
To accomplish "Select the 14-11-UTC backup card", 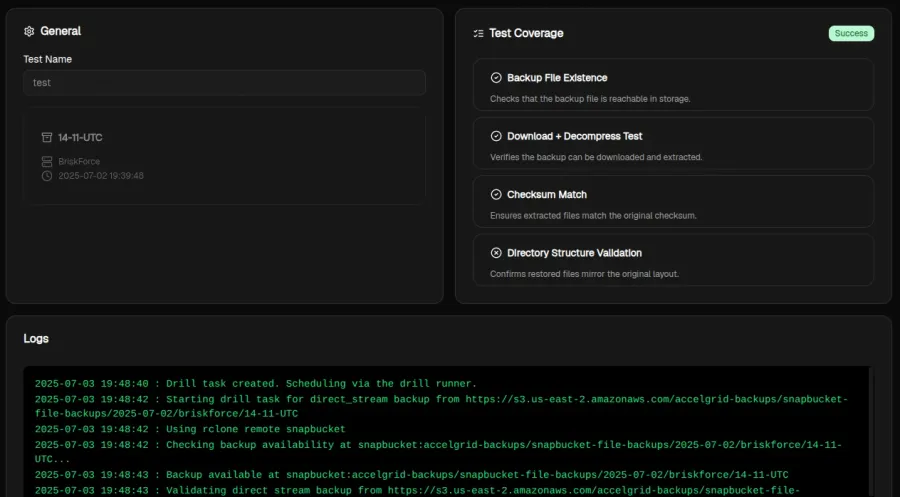I will 224,156.
